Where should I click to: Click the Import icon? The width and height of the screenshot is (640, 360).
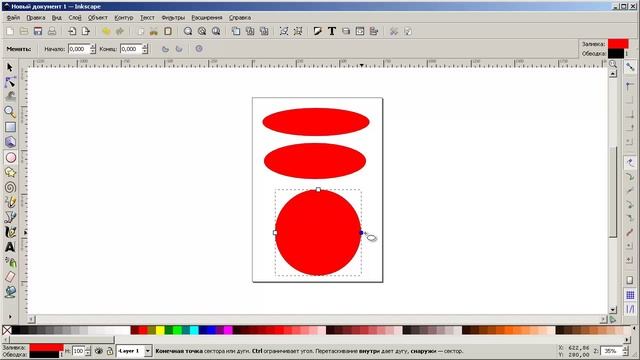pos(72,31)
